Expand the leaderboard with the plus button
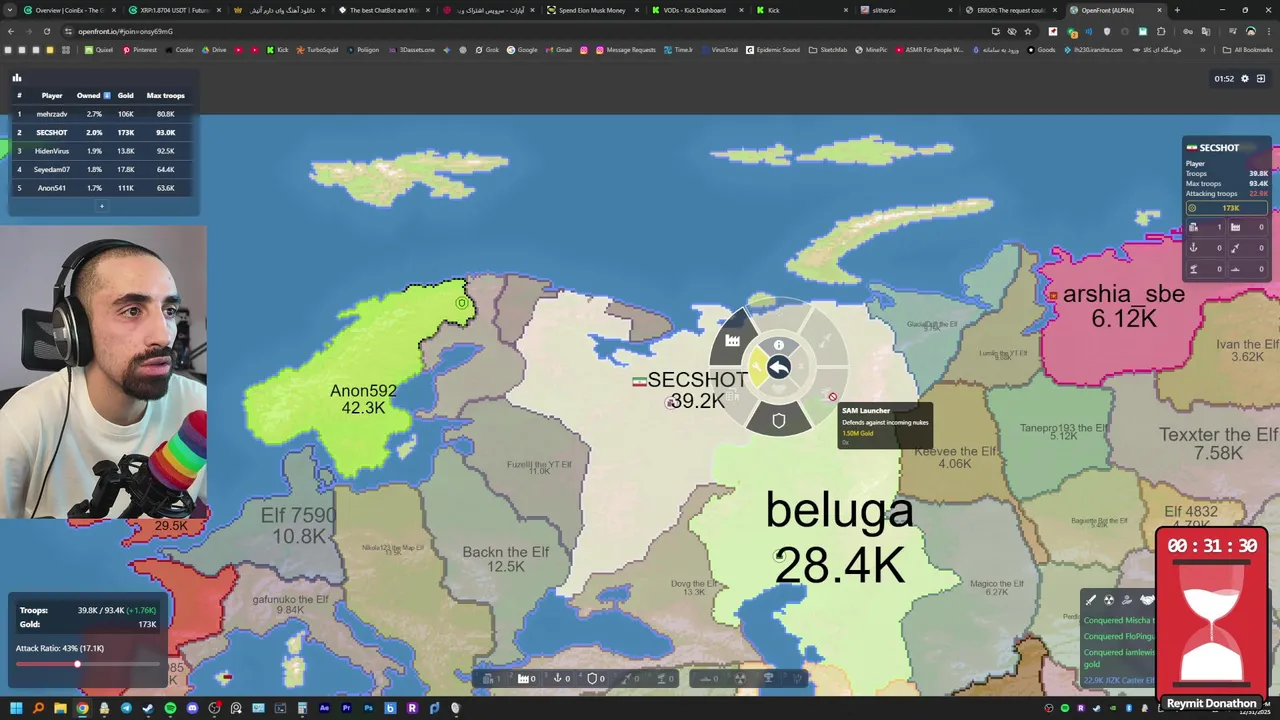 point(101,206)
